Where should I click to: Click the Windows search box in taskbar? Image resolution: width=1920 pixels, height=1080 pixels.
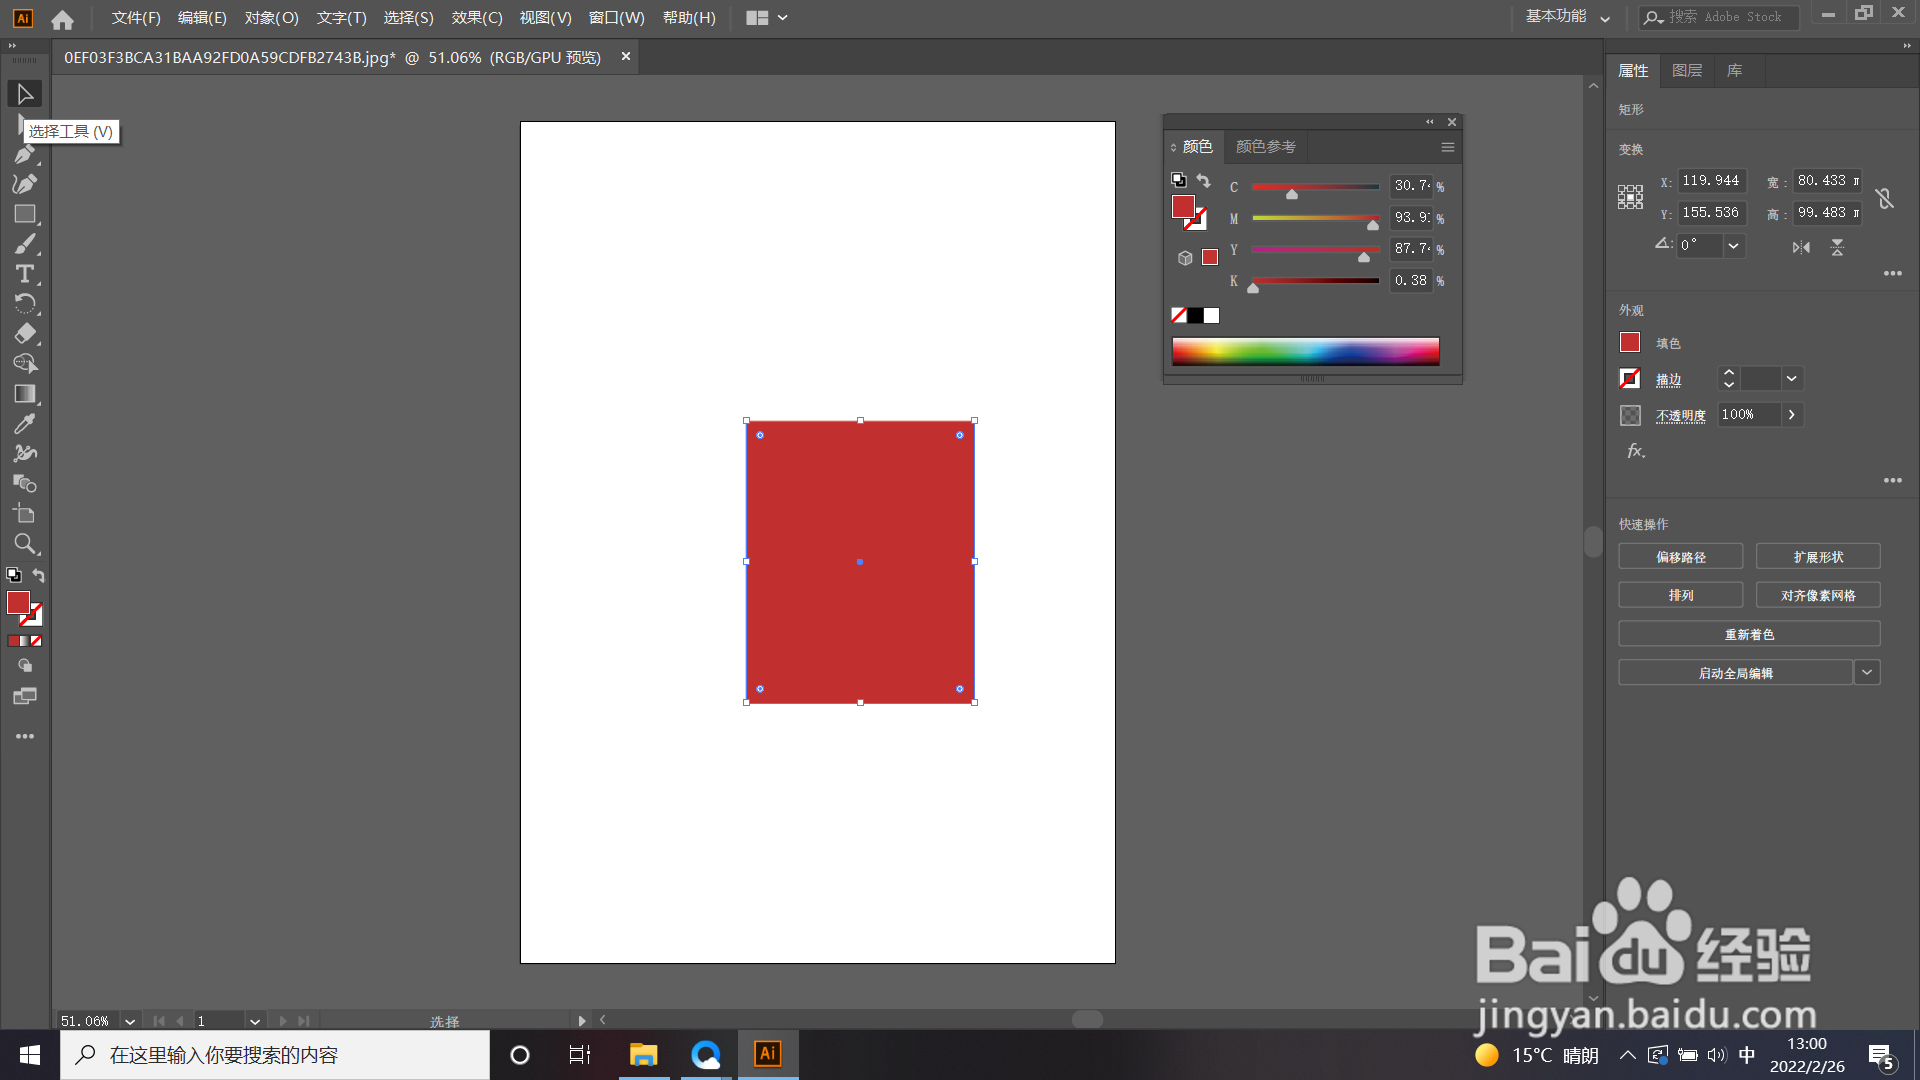pos(275,1055)
